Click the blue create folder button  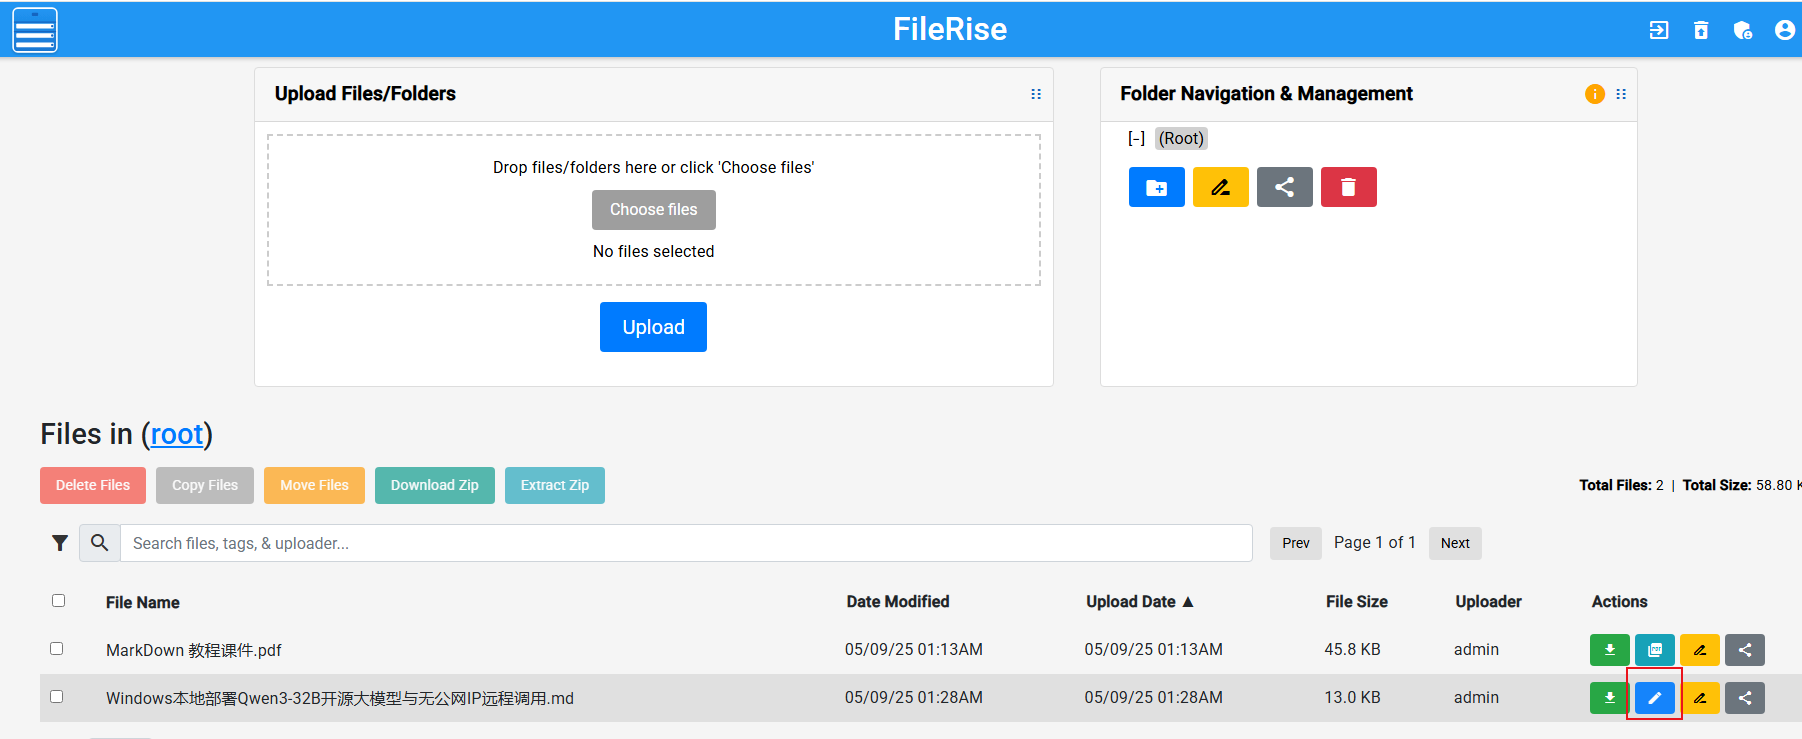click(1156, 187)
